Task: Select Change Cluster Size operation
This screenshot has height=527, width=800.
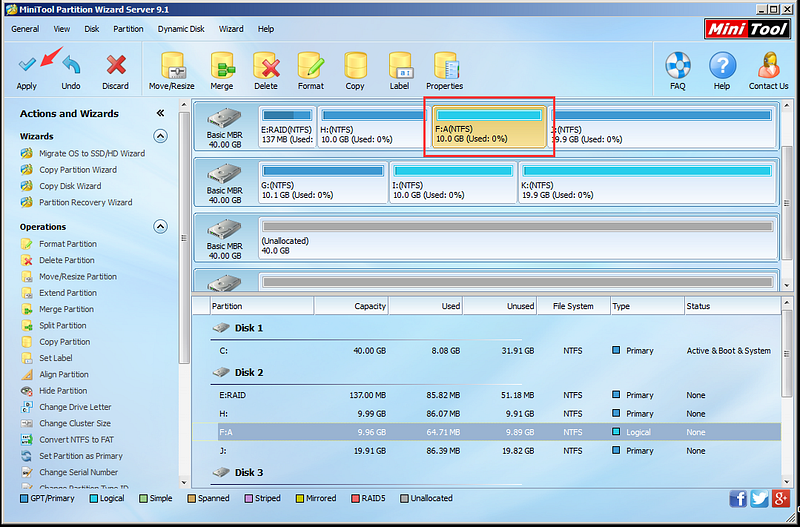Action: pyautogui.click(x=66, y=423)
